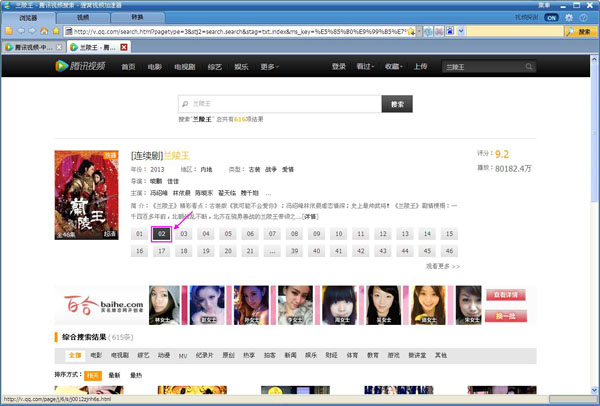
Task: Sort results by 最热
Action: 136,375
